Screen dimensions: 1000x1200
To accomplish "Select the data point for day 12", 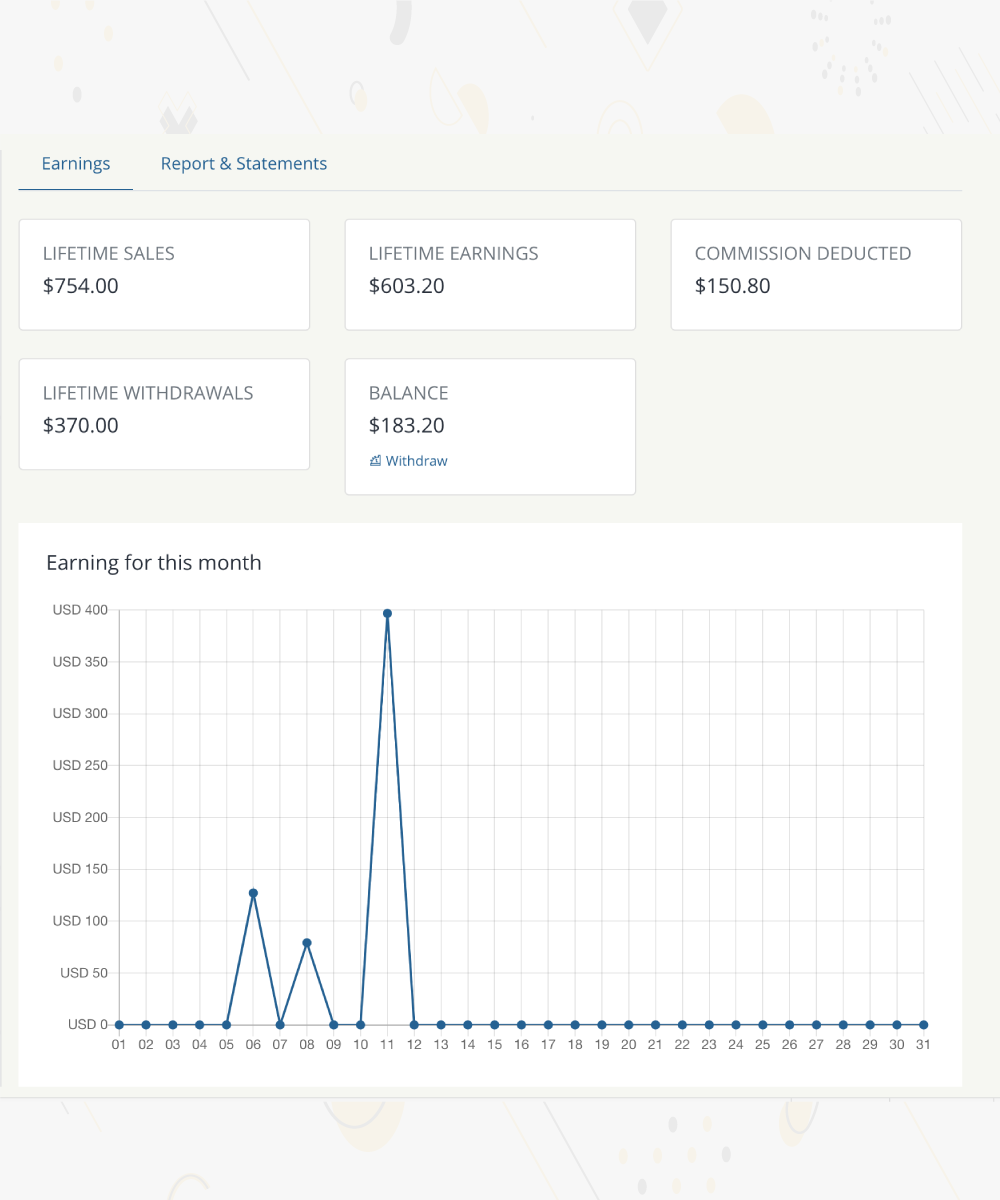I will click(x=414, y=1025).
